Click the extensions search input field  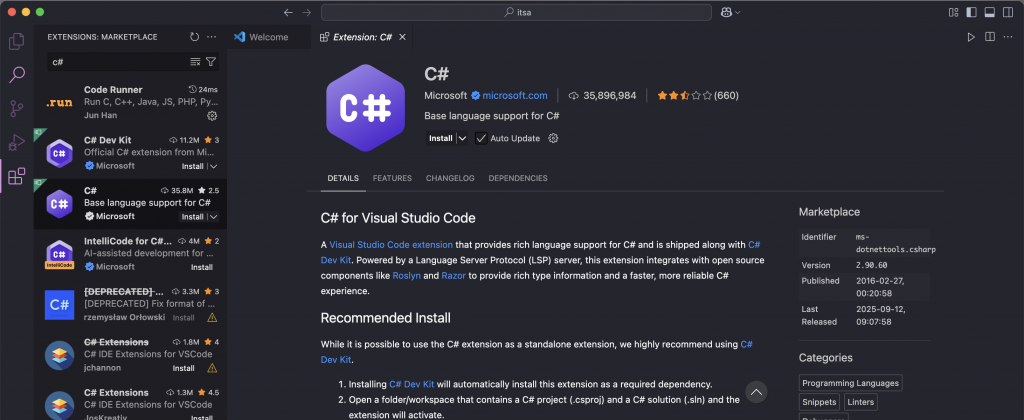click(x=115, y=62)
